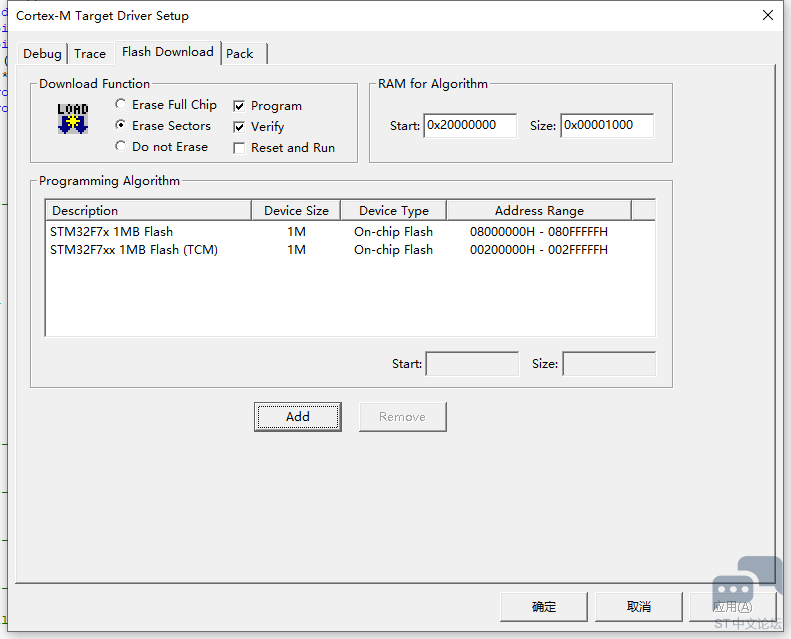Cancel with the 取消 button
The width and height of the screenshot is (791, 639).
pyautogui.click(x=639, y=607)
